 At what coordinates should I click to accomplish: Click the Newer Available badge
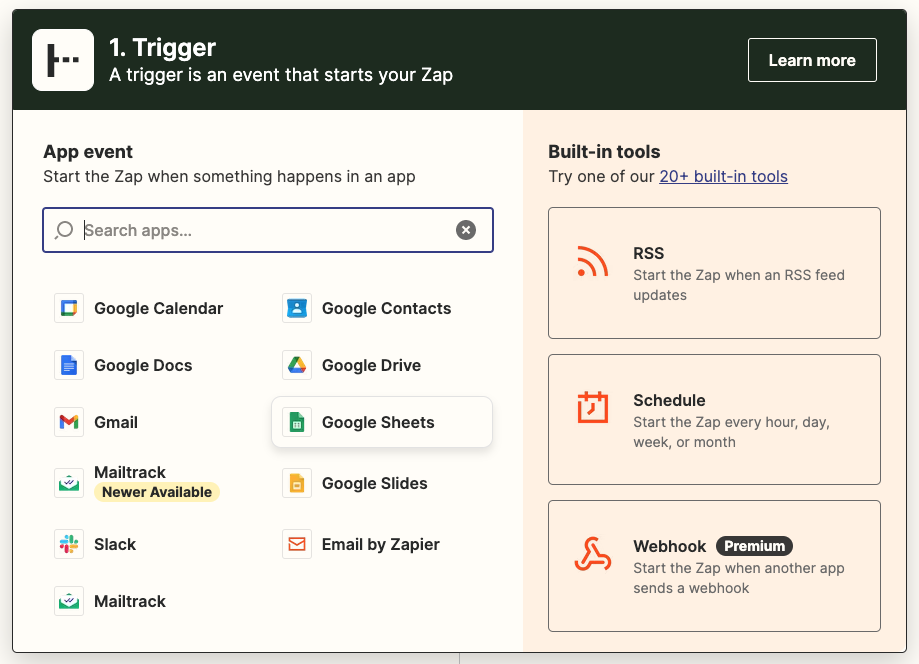pyautogui.click(x=156, y=492)
